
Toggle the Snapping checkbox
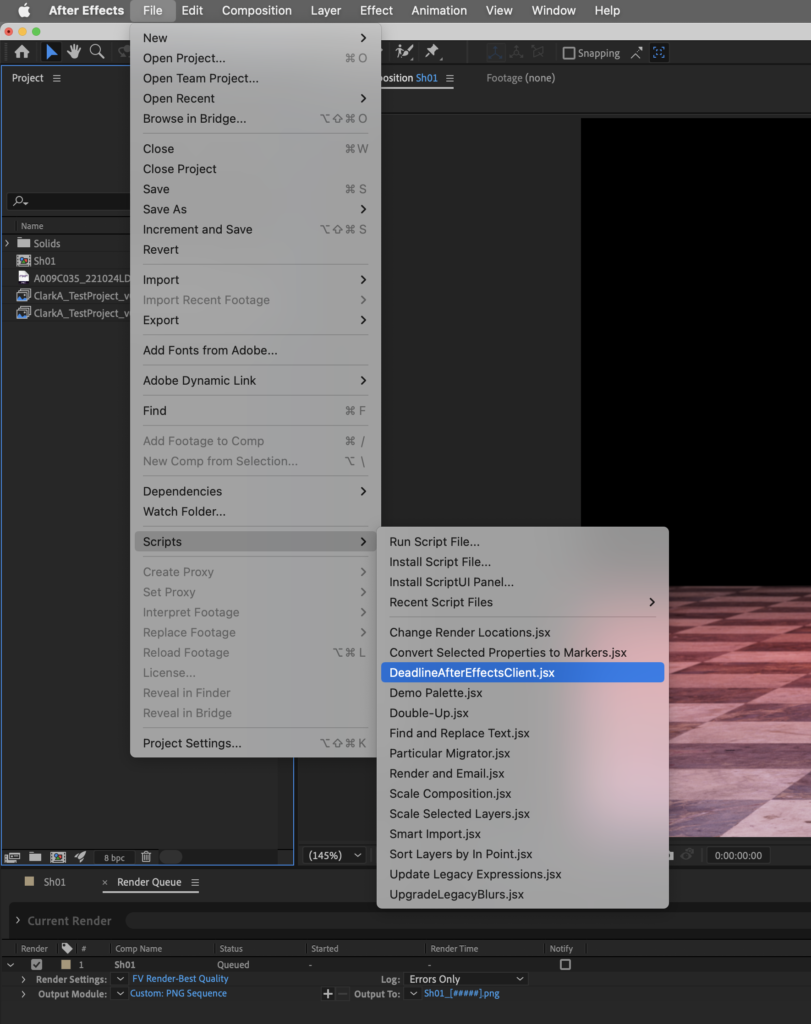coord(569,53)
